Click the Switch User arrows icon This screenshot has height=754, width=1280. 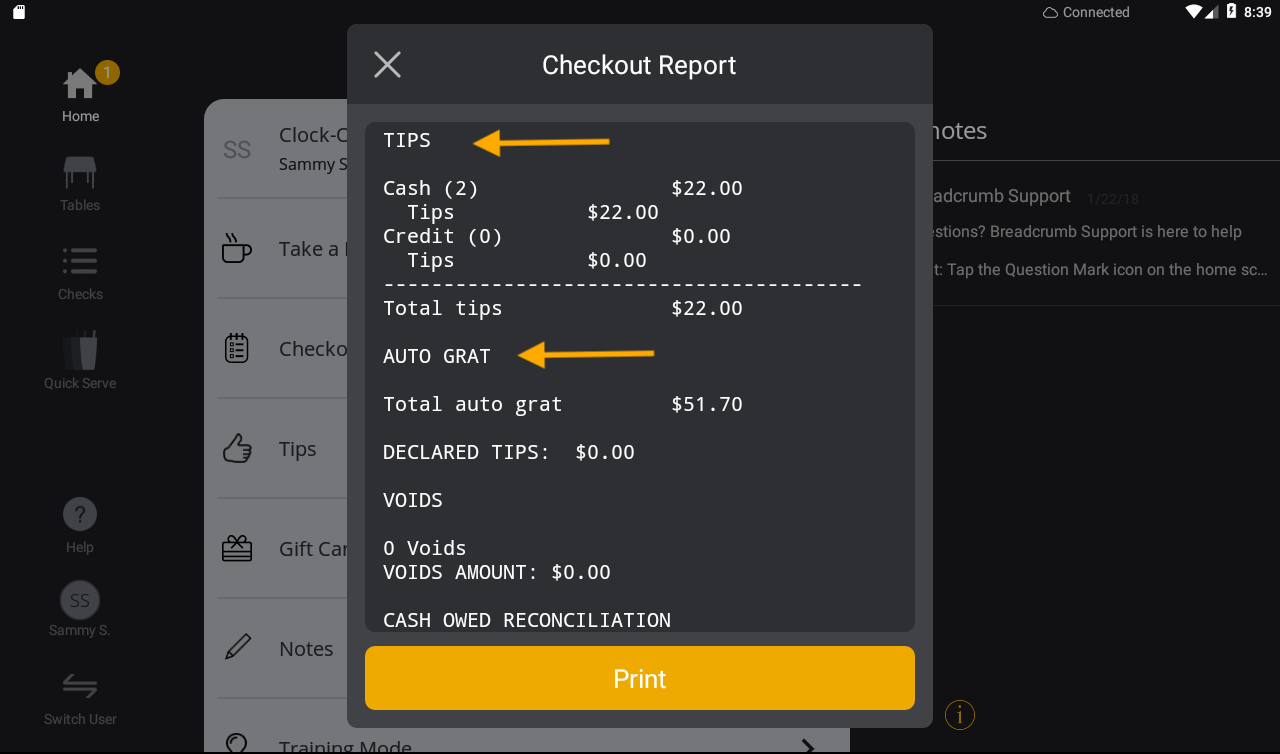tap(79, 686)
